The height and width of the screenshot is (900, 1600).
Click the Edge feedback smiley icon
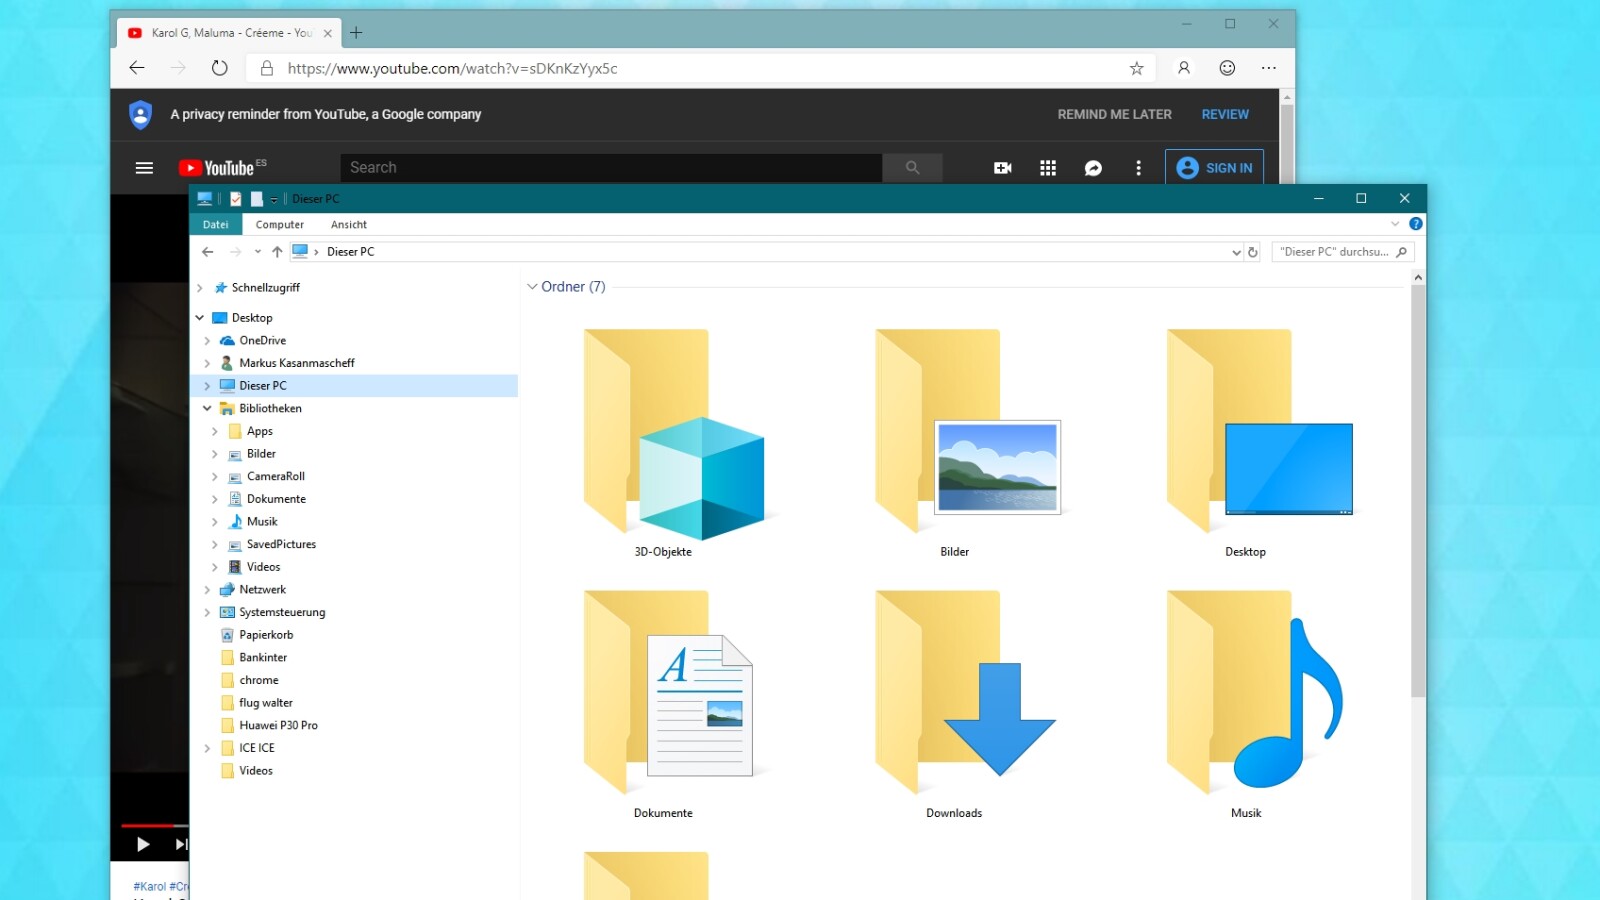(1227, 68)
